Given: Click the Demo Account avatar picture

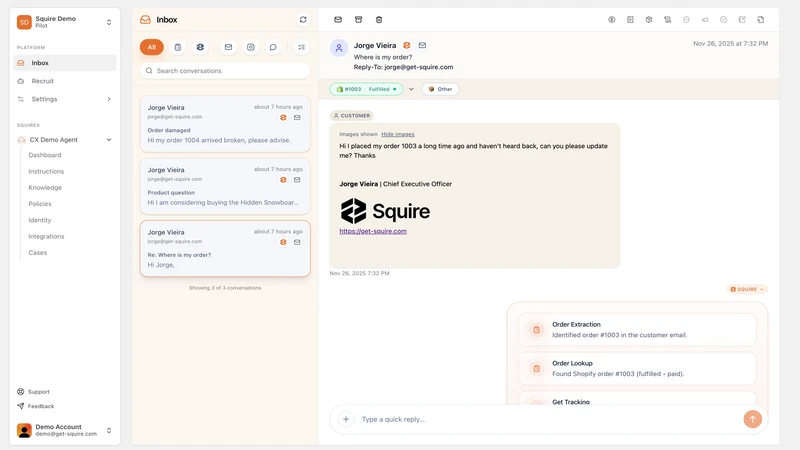Looking at the screenshot, I should (24, 430).
